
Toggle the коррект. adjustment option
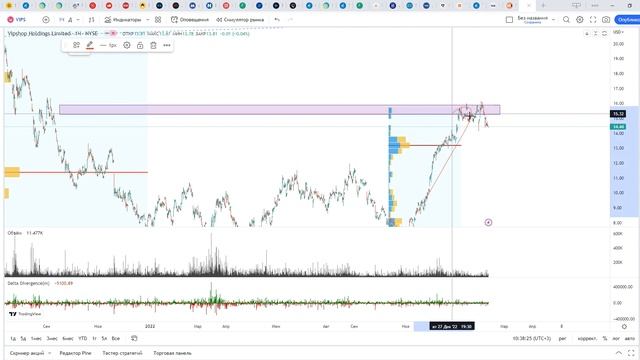point(587,338)
